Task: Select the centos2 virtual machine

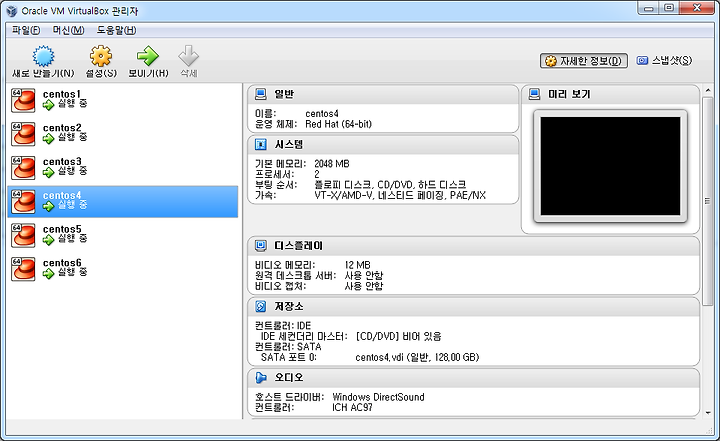Action: tap(123, 134)
